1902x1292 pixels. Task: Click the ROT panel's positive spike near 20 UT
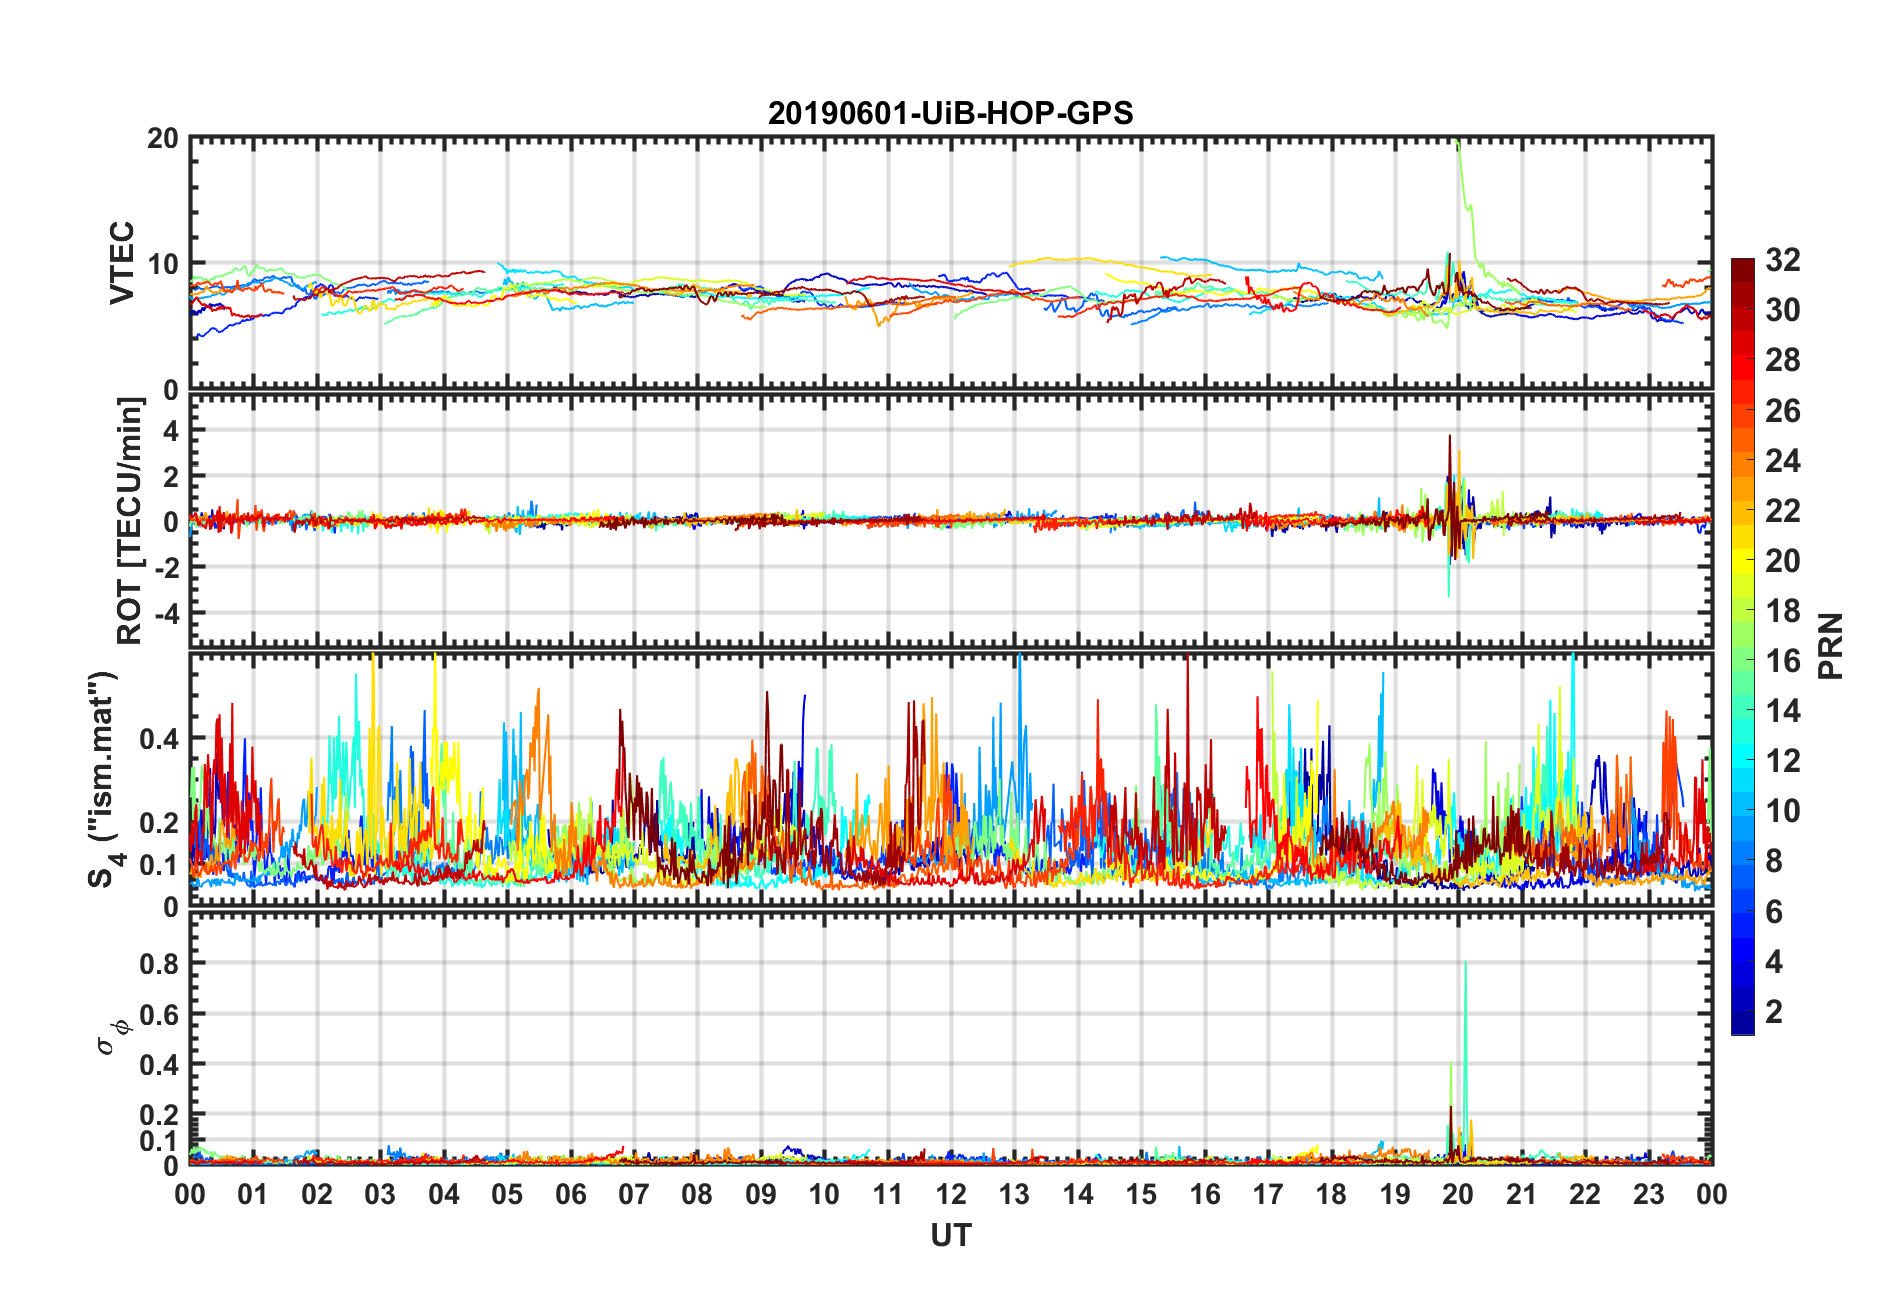(1449, 438)
